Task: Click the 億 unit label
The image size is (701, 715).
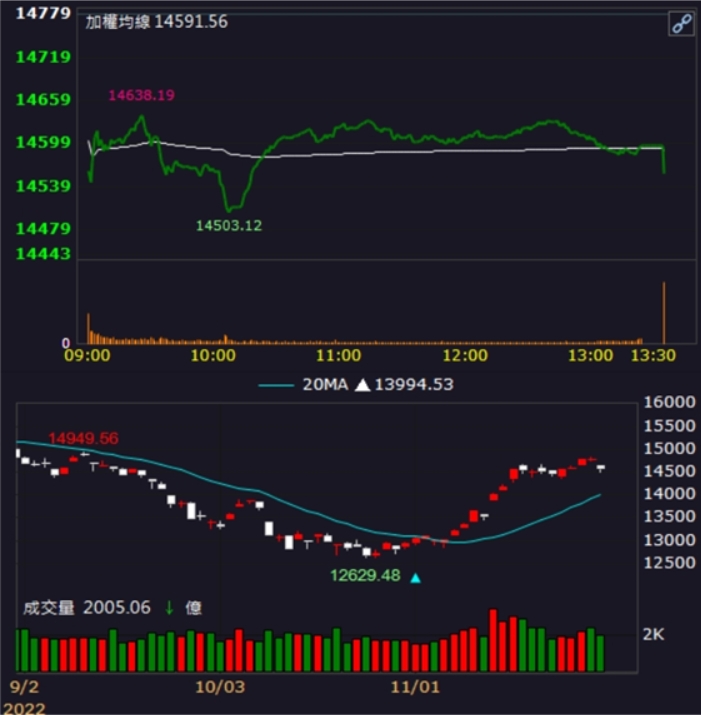Action: [x=193, y=608]
